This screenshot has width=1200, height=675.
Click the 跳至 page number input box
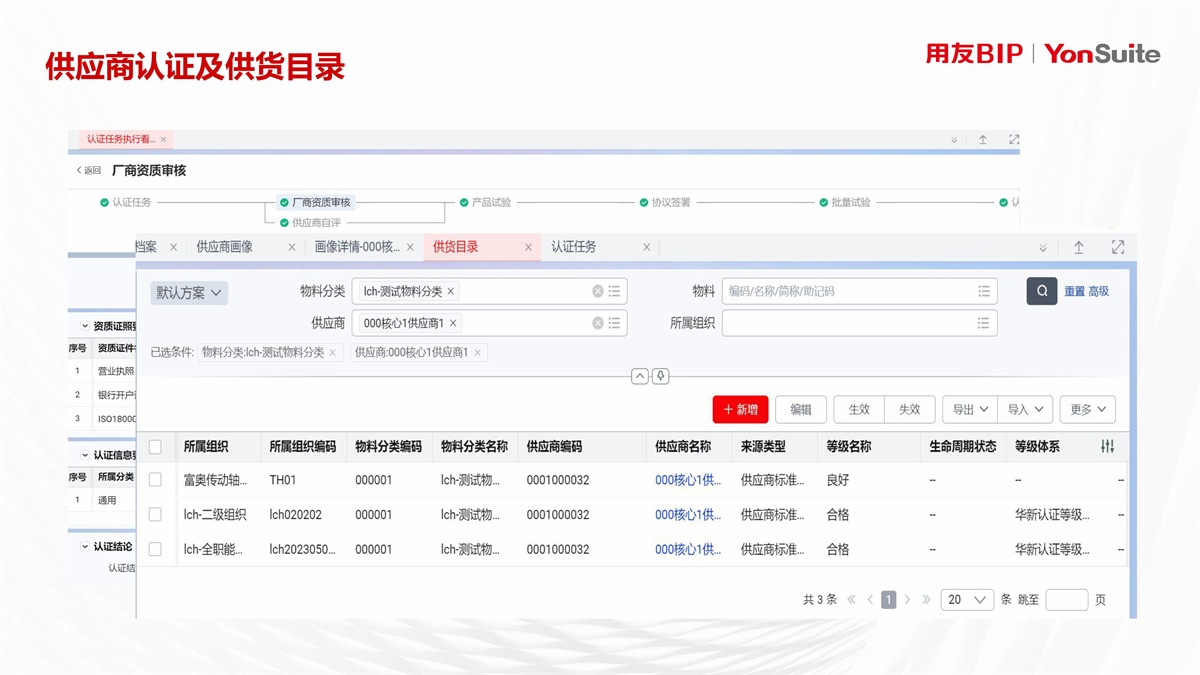coord(1066,599)
